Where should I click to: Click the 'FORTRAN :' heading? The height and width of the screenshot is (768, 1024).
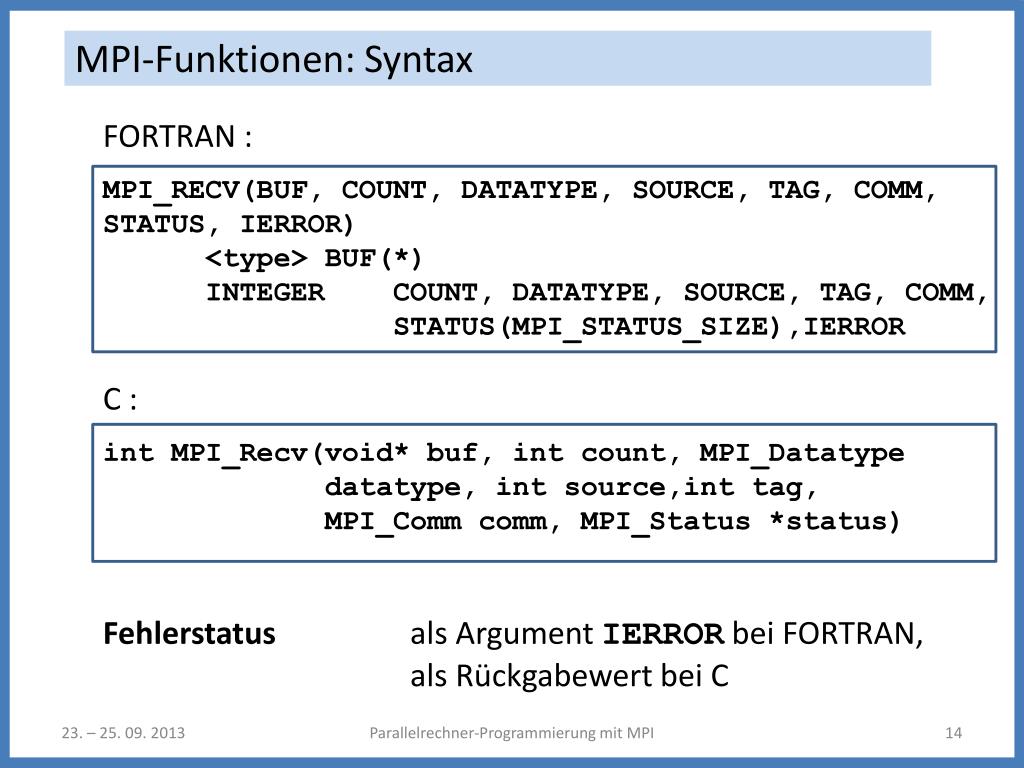tap(178, 137)
